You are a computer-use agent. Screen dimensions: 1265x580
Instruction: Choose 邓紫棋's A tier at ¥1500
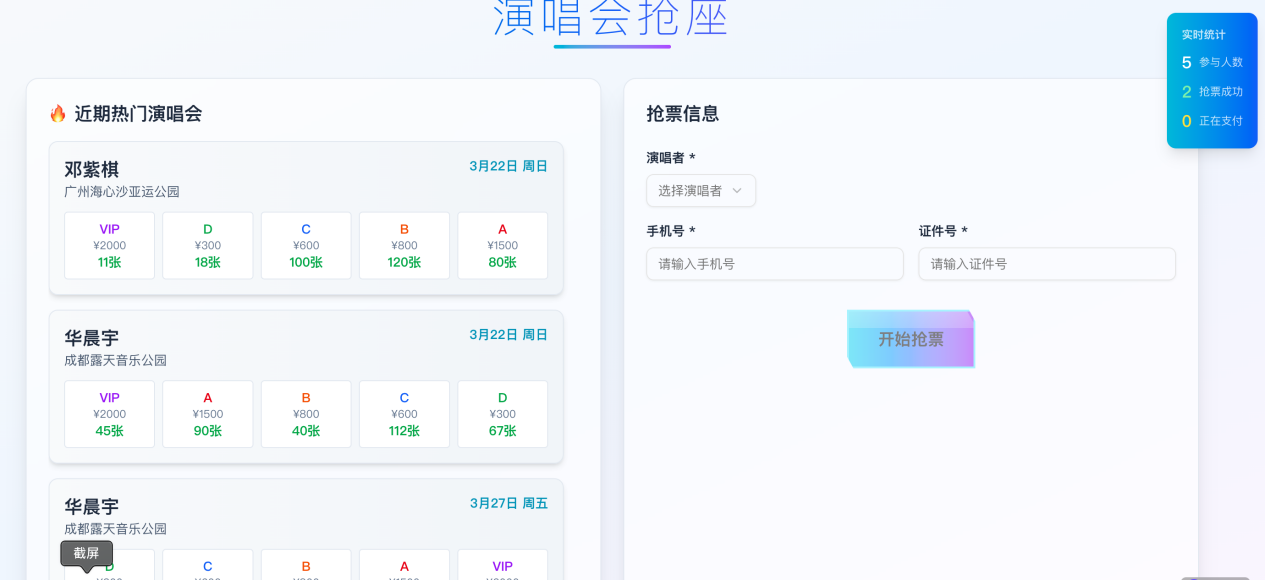[x=502, y=245]
